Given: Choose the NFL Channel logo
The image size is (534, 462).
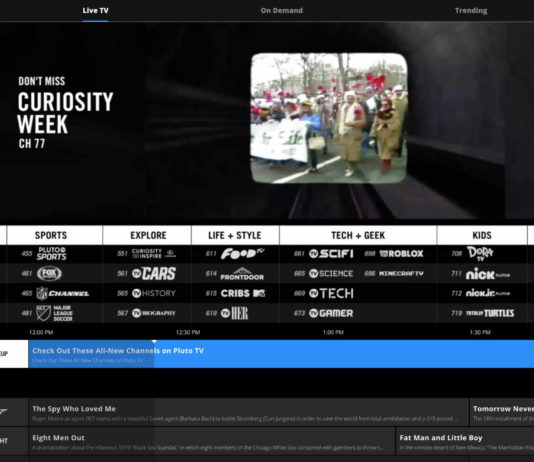Looking at the screenshot, I should [x=63, y=293].
